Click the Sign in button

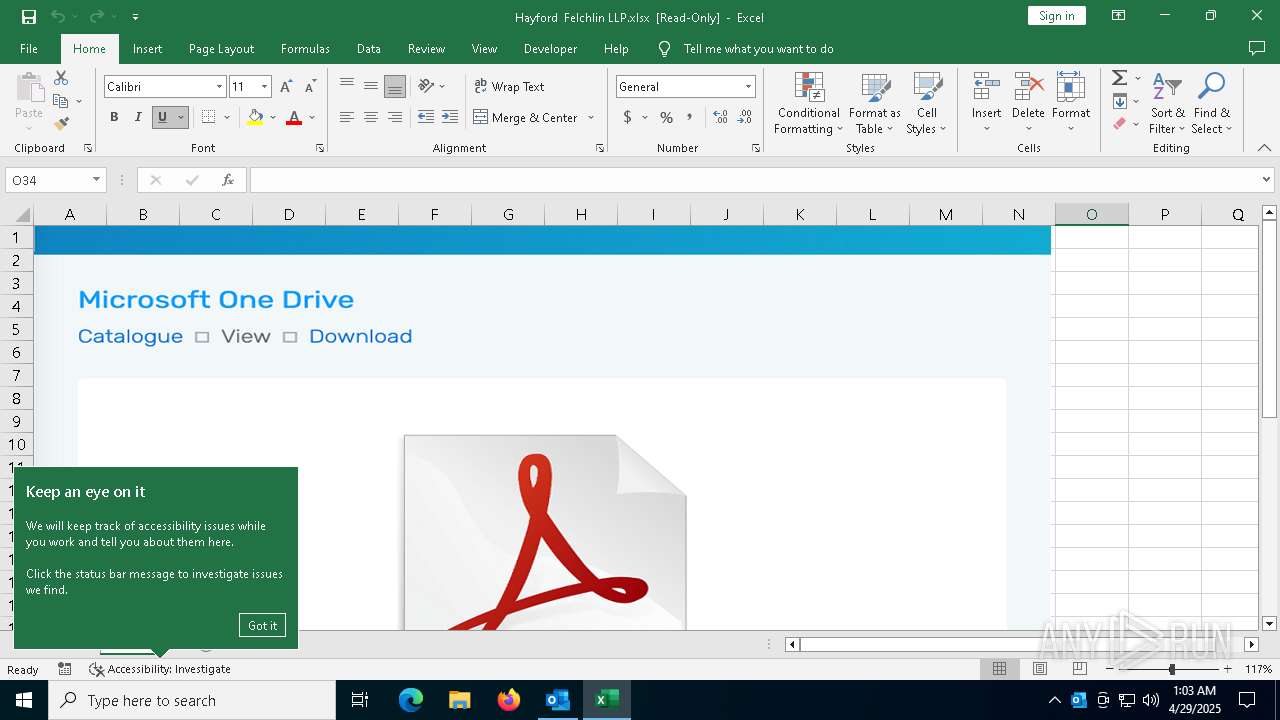tap(1056, 16)
